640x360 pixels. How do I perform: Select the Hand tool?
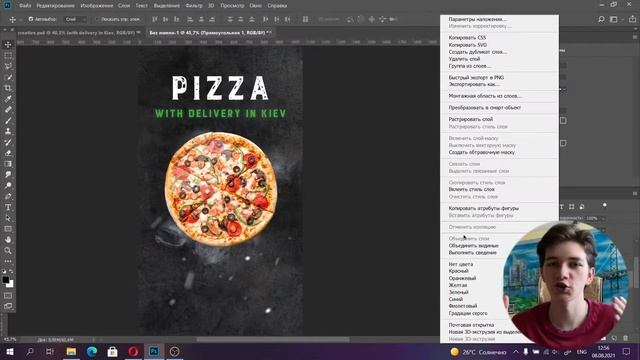(x=8, y=240)
